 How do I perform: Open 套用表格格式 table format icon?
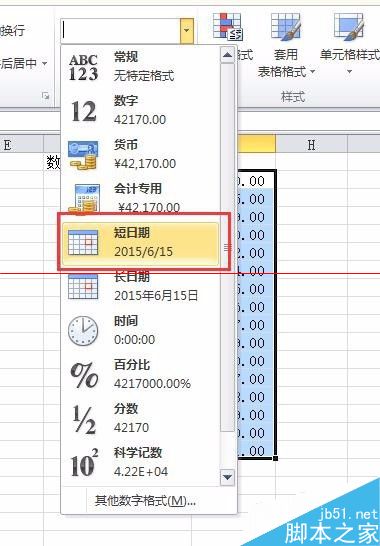[286, 26]
